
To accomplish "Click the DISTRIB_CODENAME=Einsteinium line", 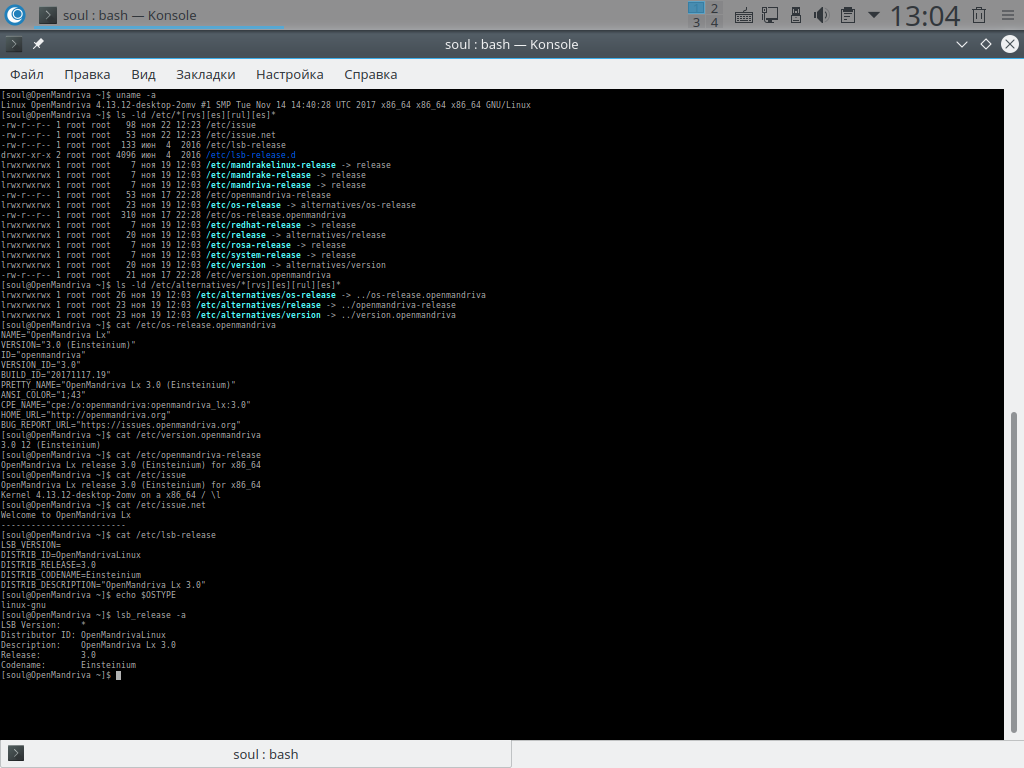I will [x=71, y=575].
